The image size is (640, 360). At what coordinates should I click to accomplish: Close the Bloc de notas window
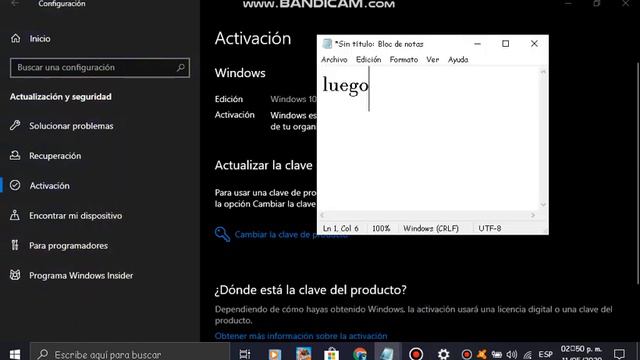[x=534, y=44]
